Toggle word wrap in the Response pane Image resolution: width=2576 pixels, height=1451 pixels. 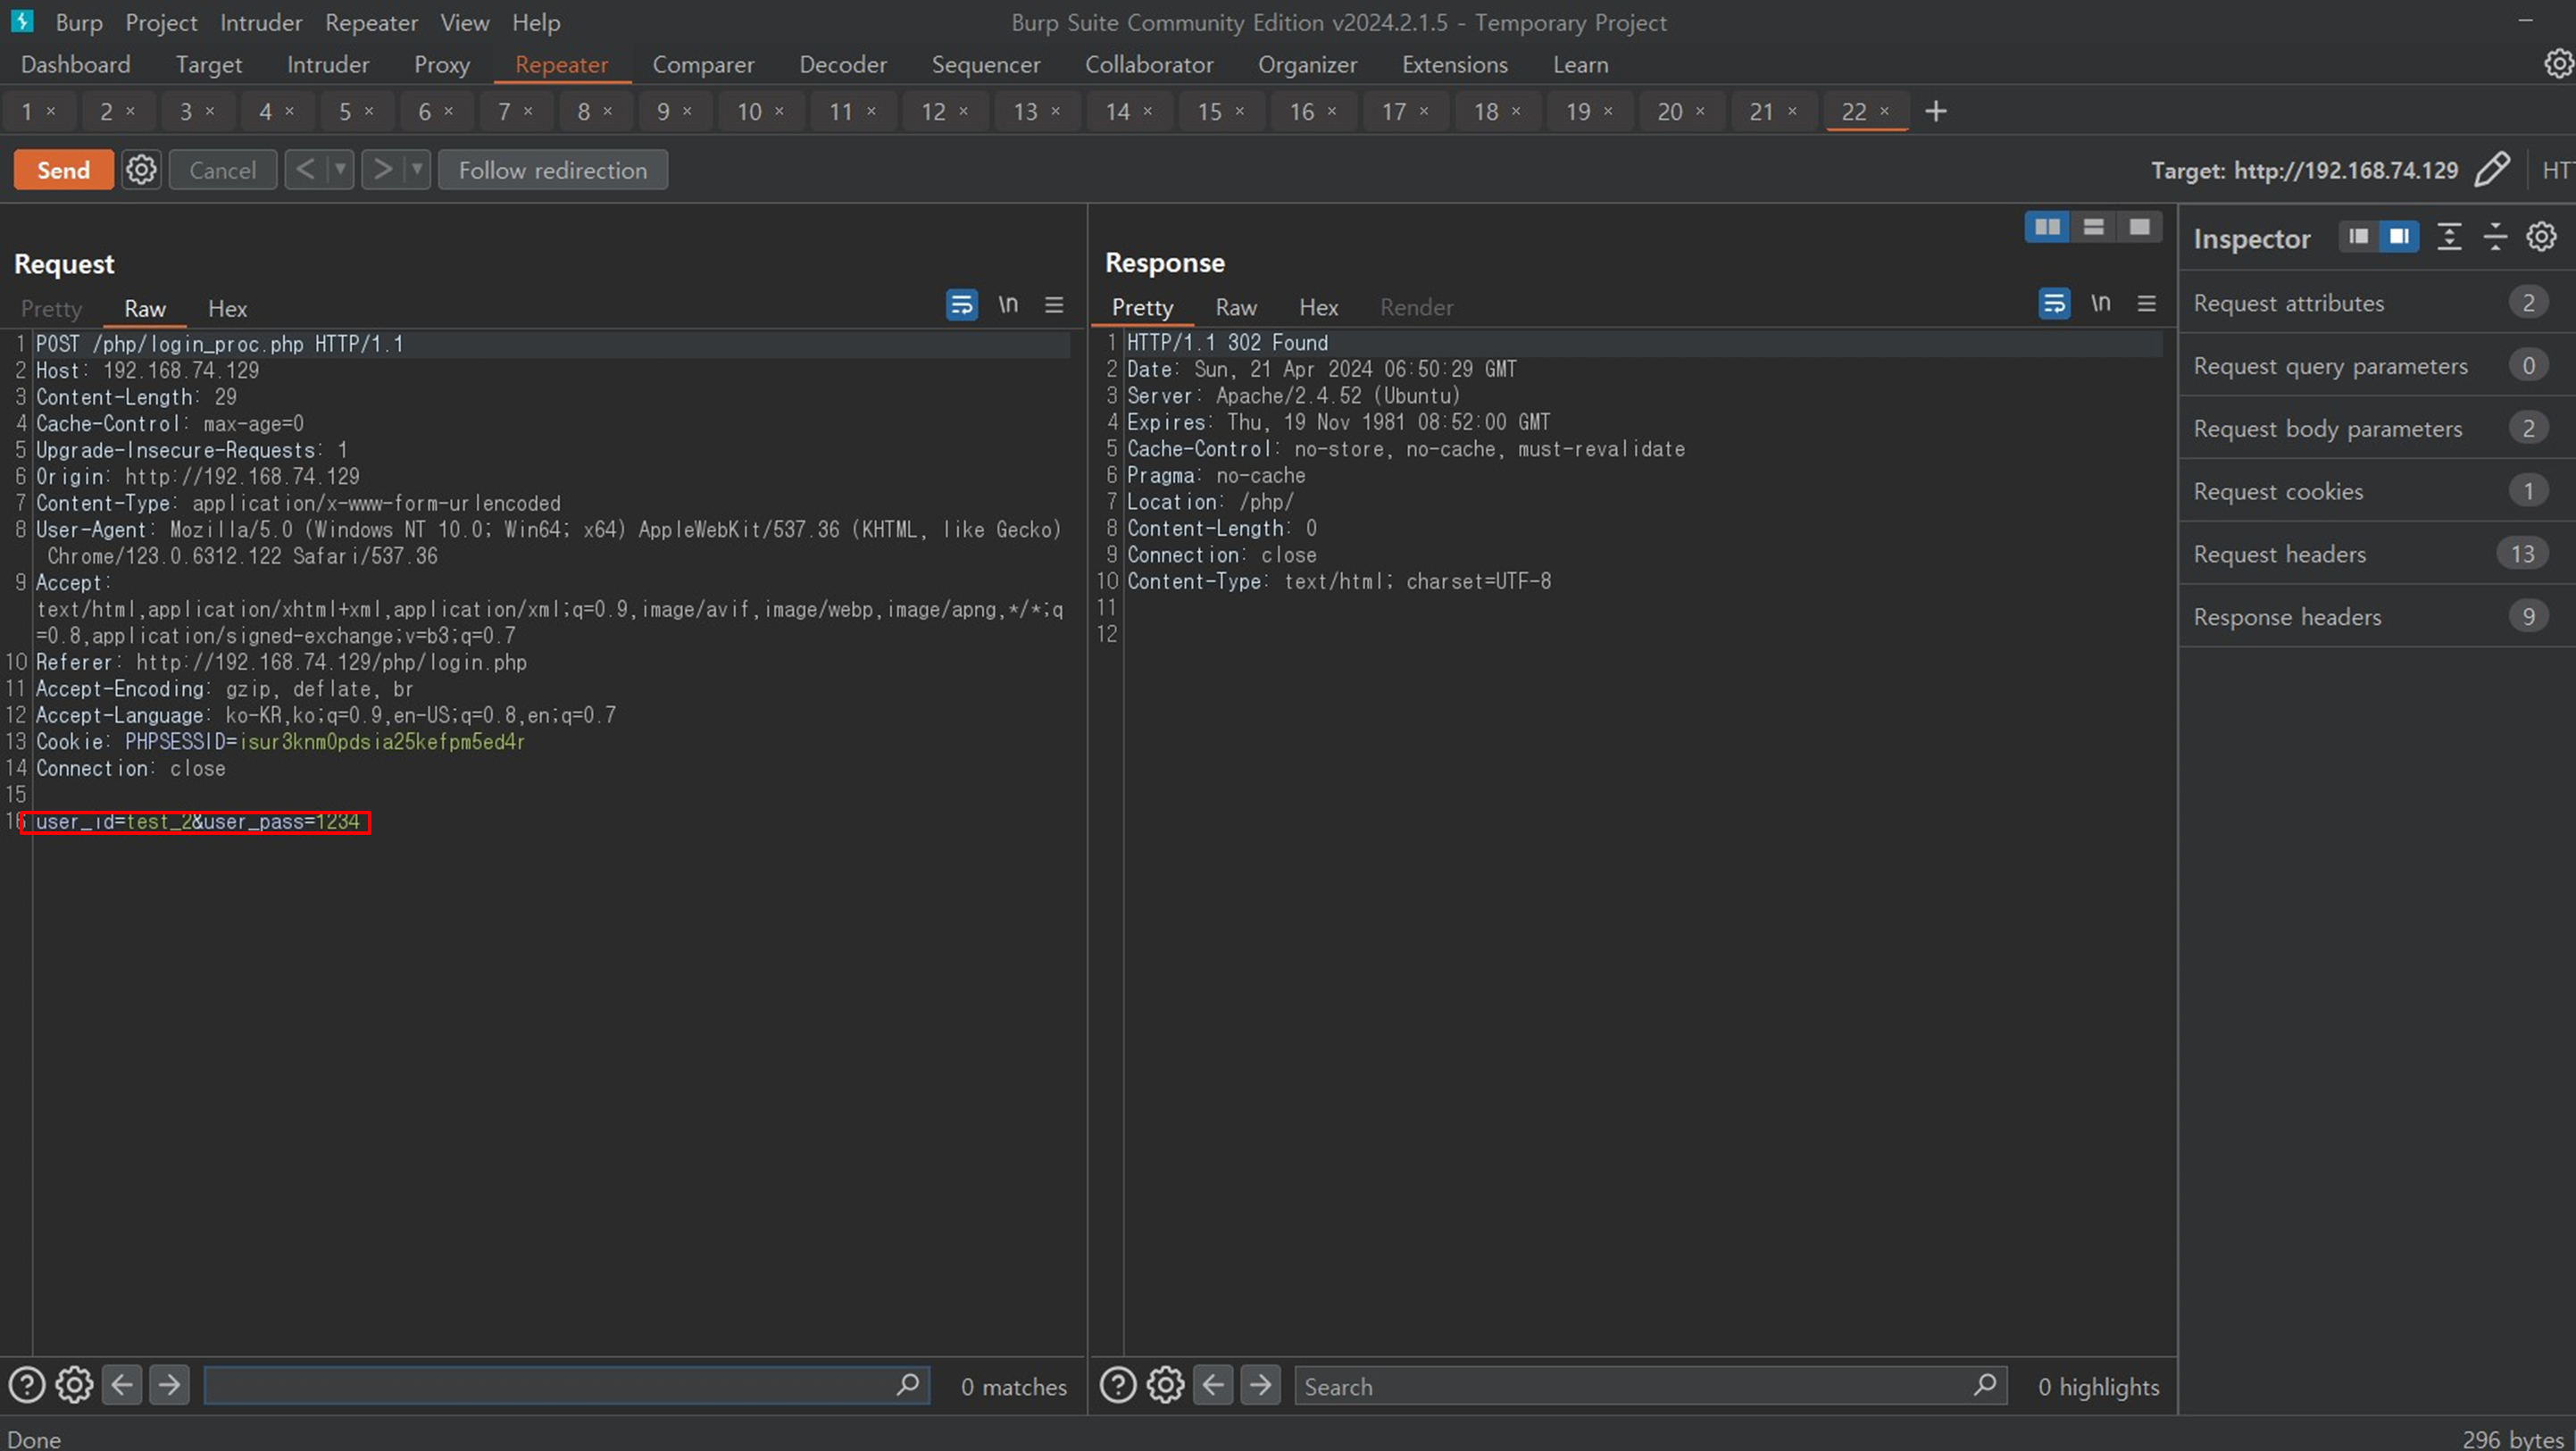click(2054, 303)
